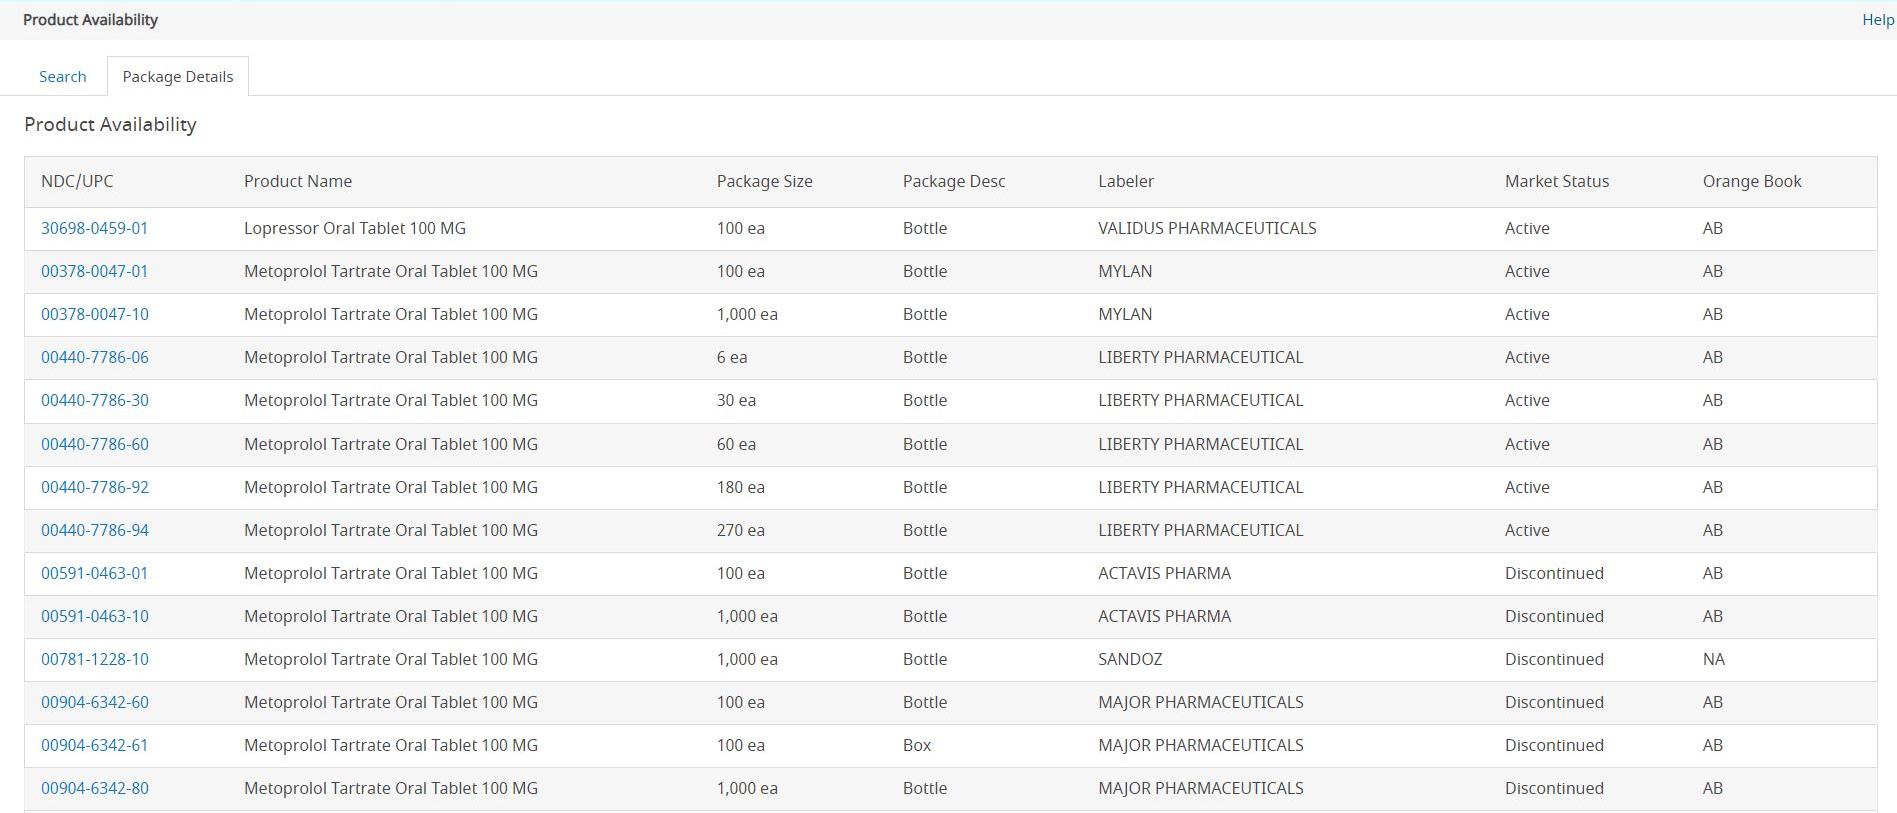This screenshot has width=1897, height=813.
Task: Open NDC 30698-0459-01 Lopressor link
Action: coord(94,228)
